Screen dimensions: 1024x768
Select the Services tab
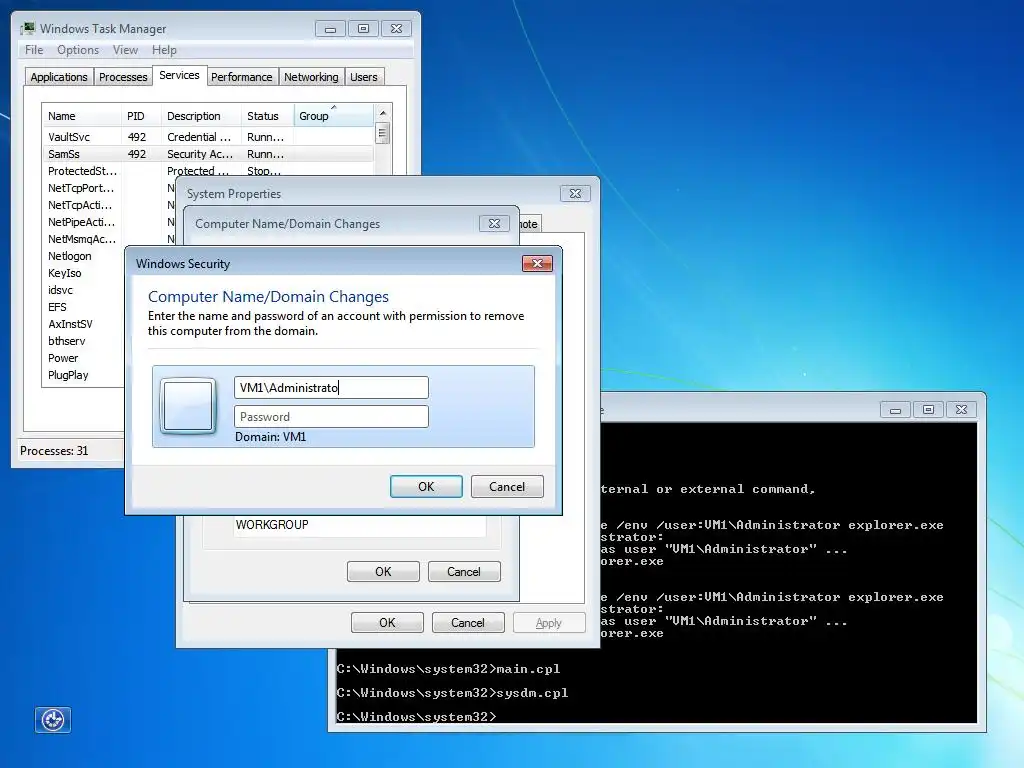pyautogui.click(x=180, y=75)
